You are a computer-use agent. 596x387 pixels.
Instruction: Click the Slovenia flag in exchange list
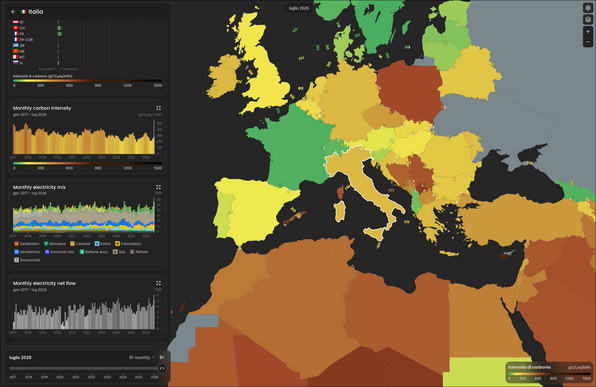(x=16, y=63)
